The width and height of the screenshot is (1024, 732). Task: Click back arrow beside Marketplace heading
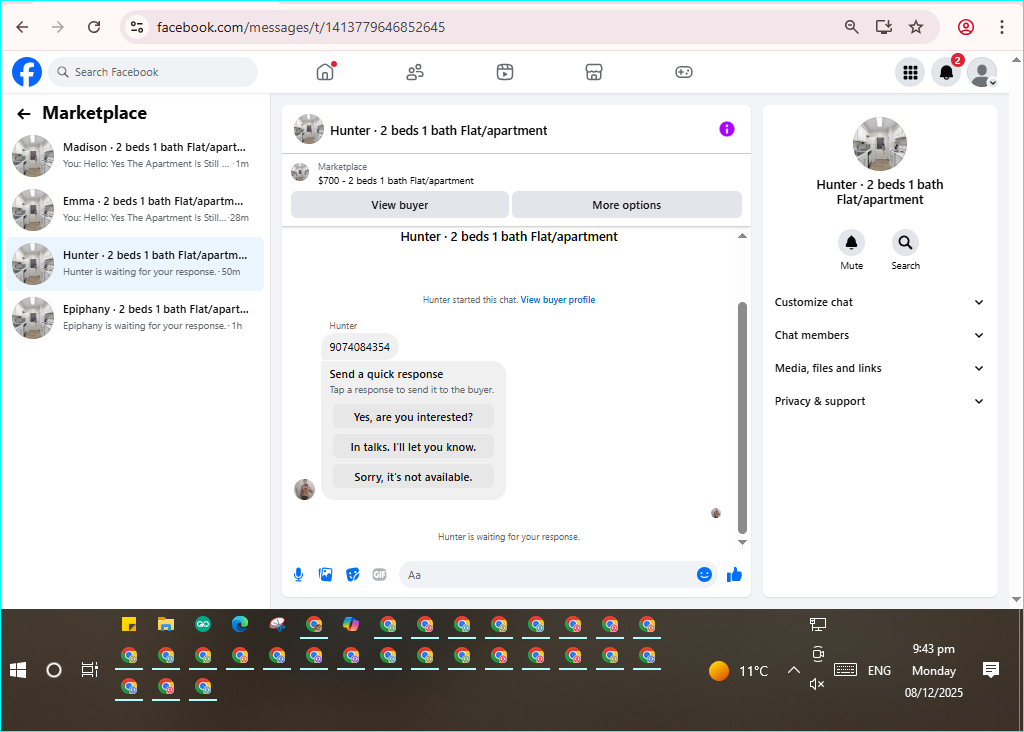pos(24,114)
